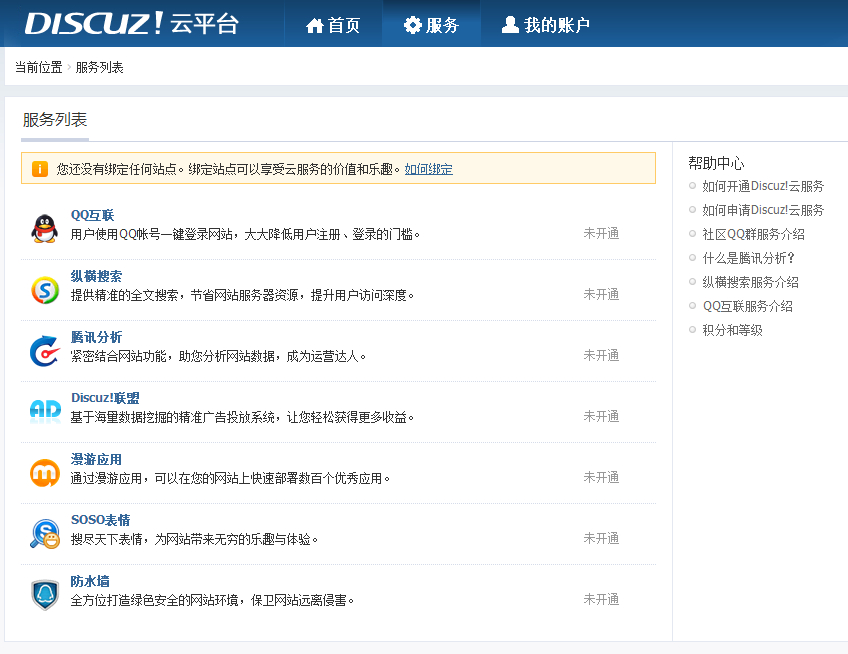
Task: Click 防水墙 description about 绿色安全的网站环境
Action: pos(213,601)
